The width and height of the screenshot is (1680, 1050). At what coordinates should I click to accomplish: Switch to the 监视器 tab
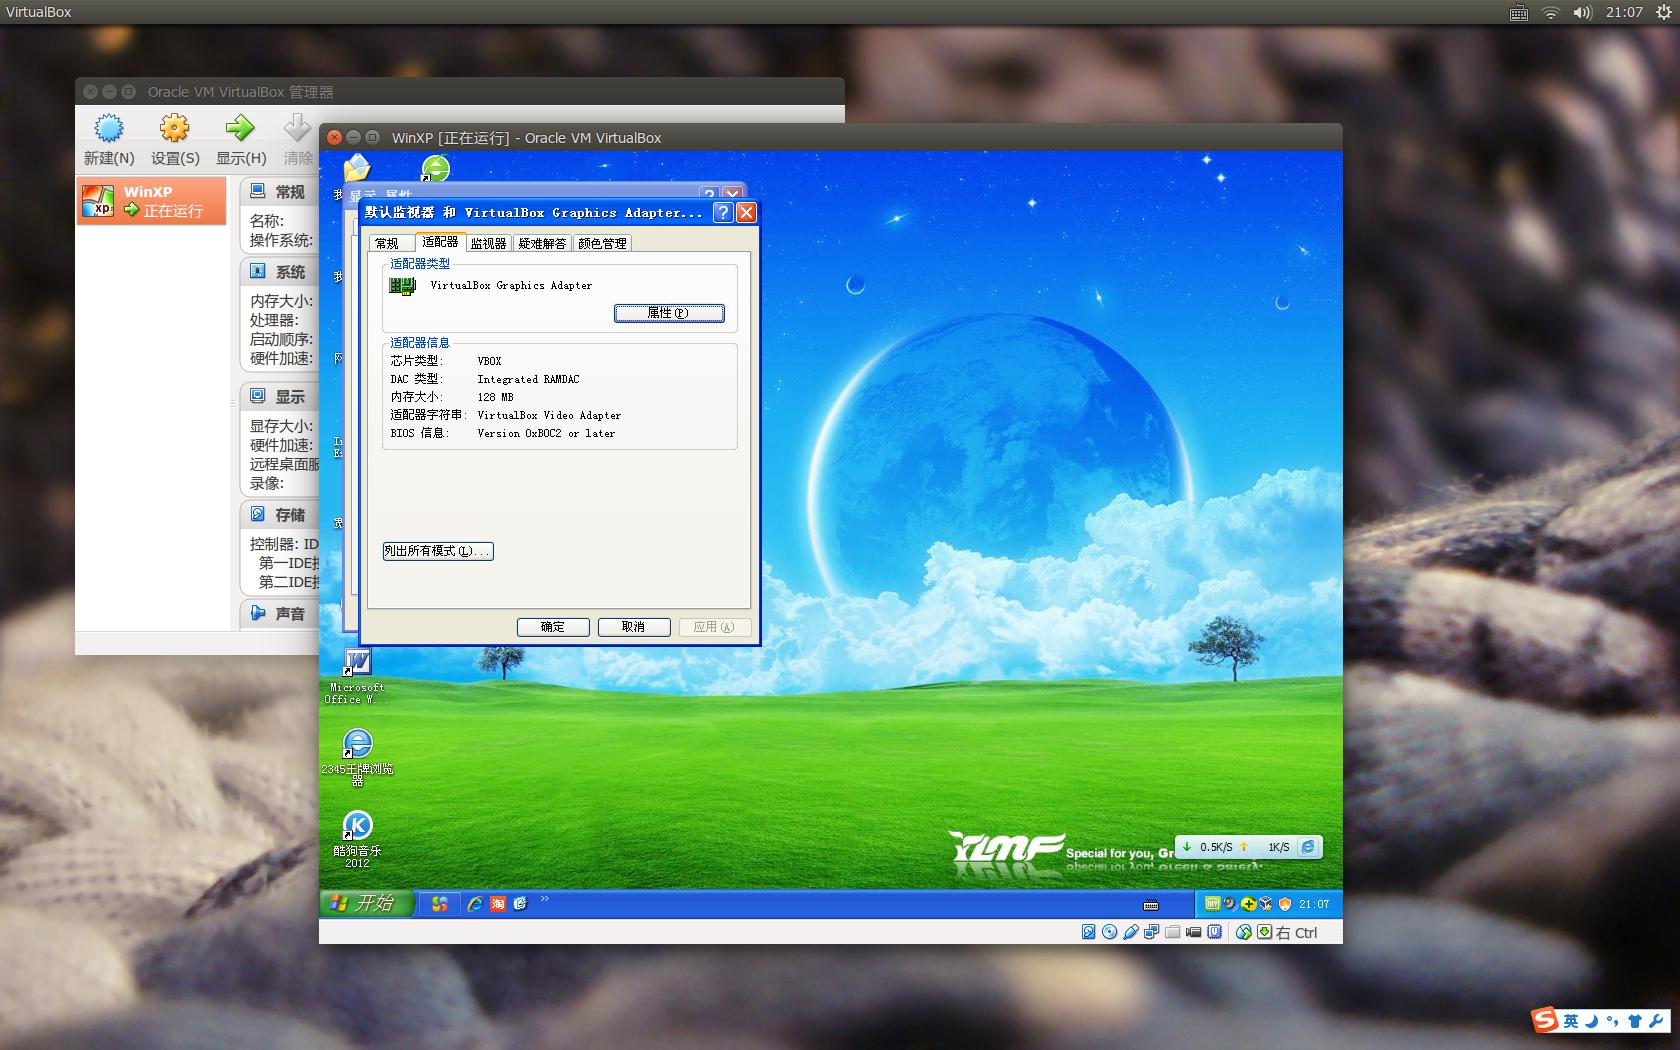pyautogui.click(x=487, y=242)
